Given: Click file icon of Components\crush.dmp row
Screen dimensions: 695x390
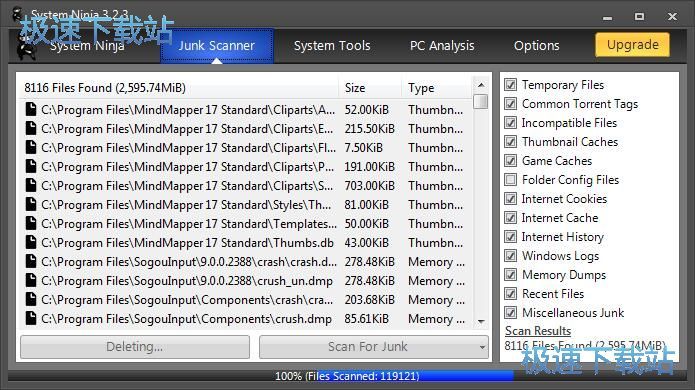Looking at the screenshot, I should pyautogui.click(x=31, y=319).
